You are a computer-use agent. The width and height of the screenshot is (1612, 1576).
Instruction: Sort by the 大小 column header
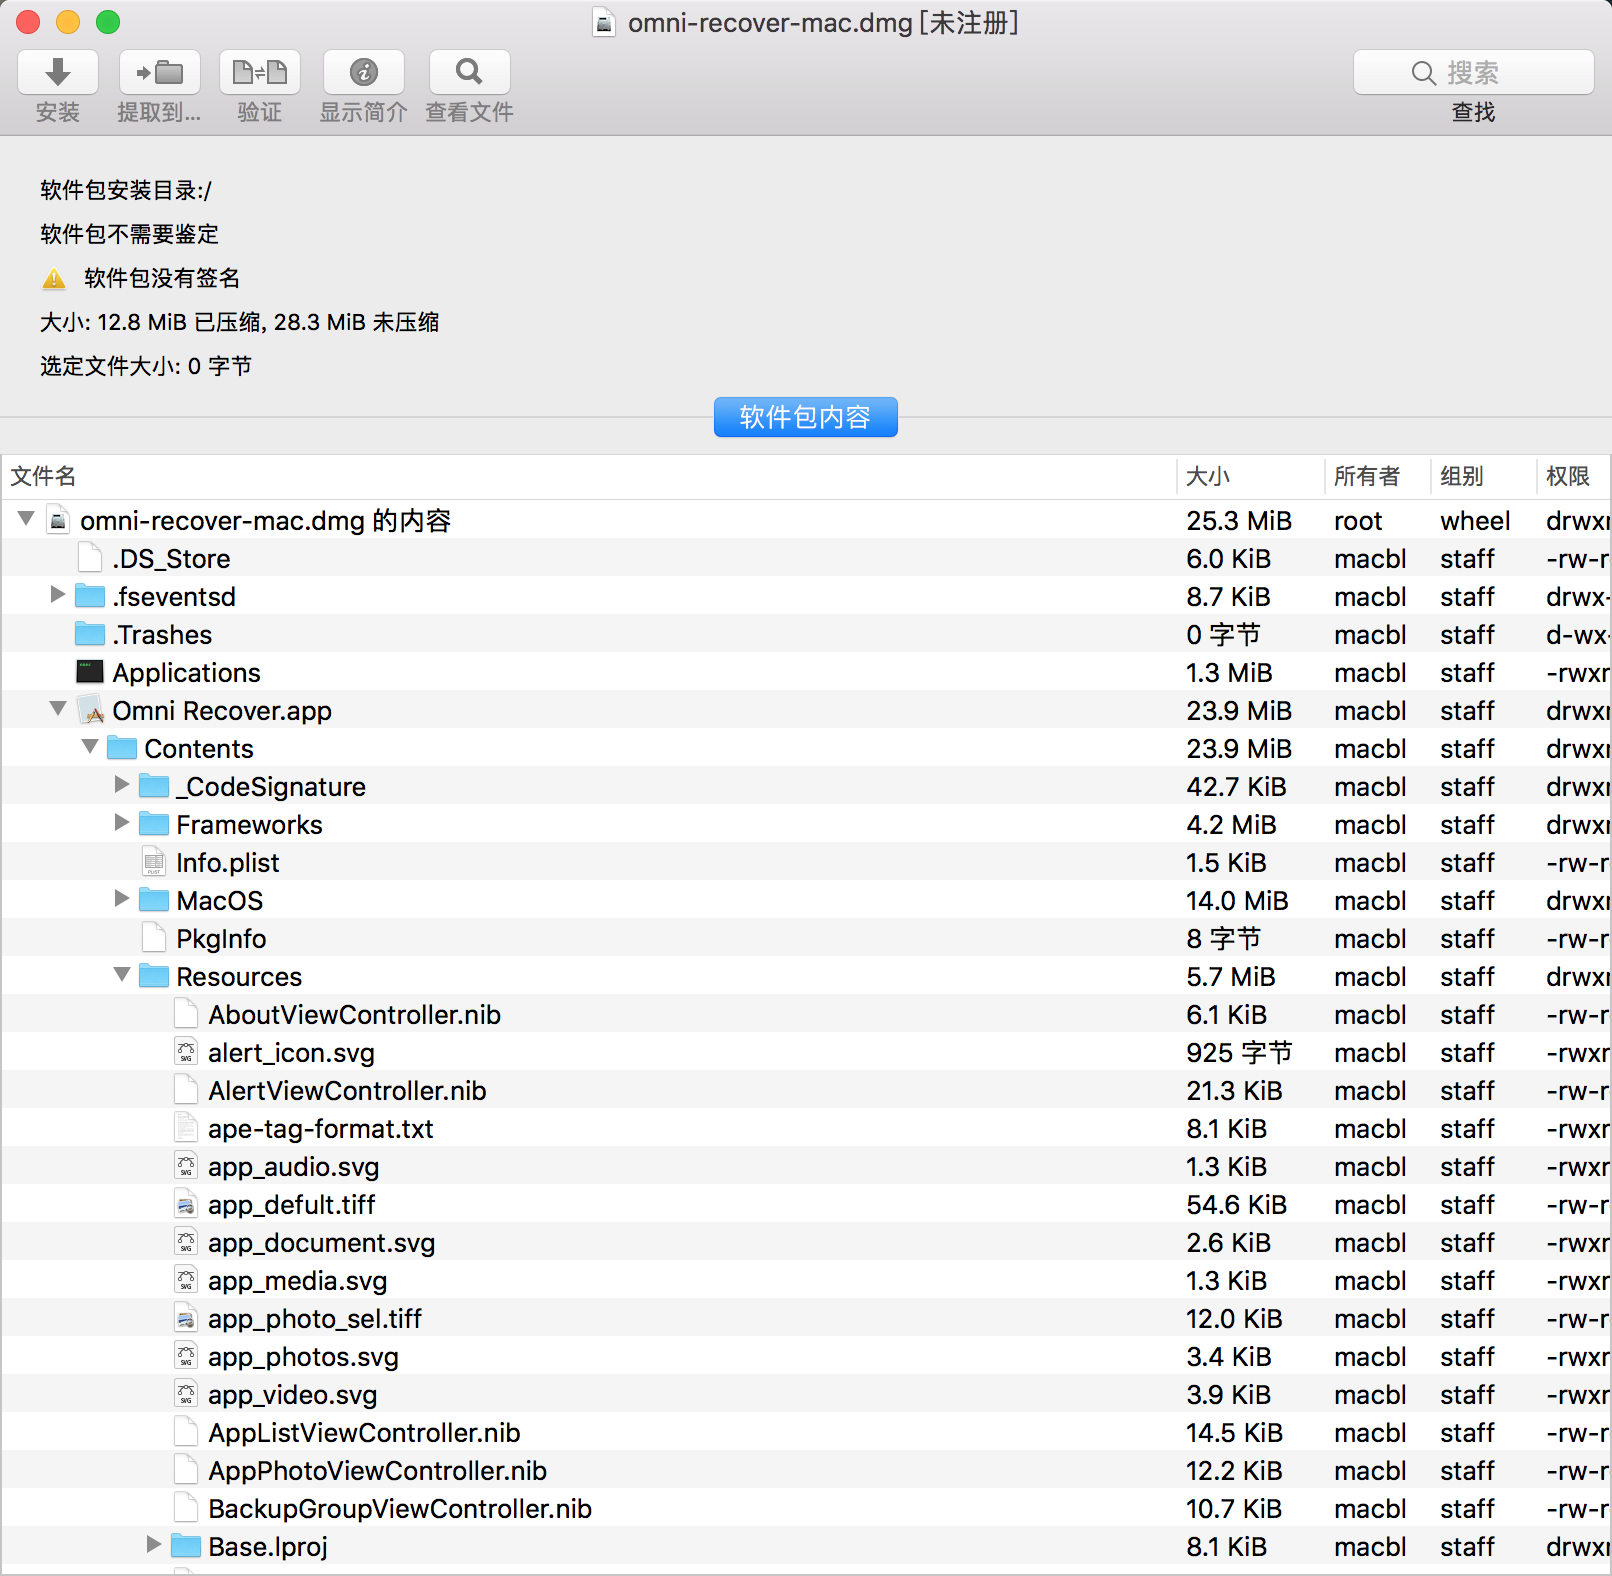click(1251, 476)
